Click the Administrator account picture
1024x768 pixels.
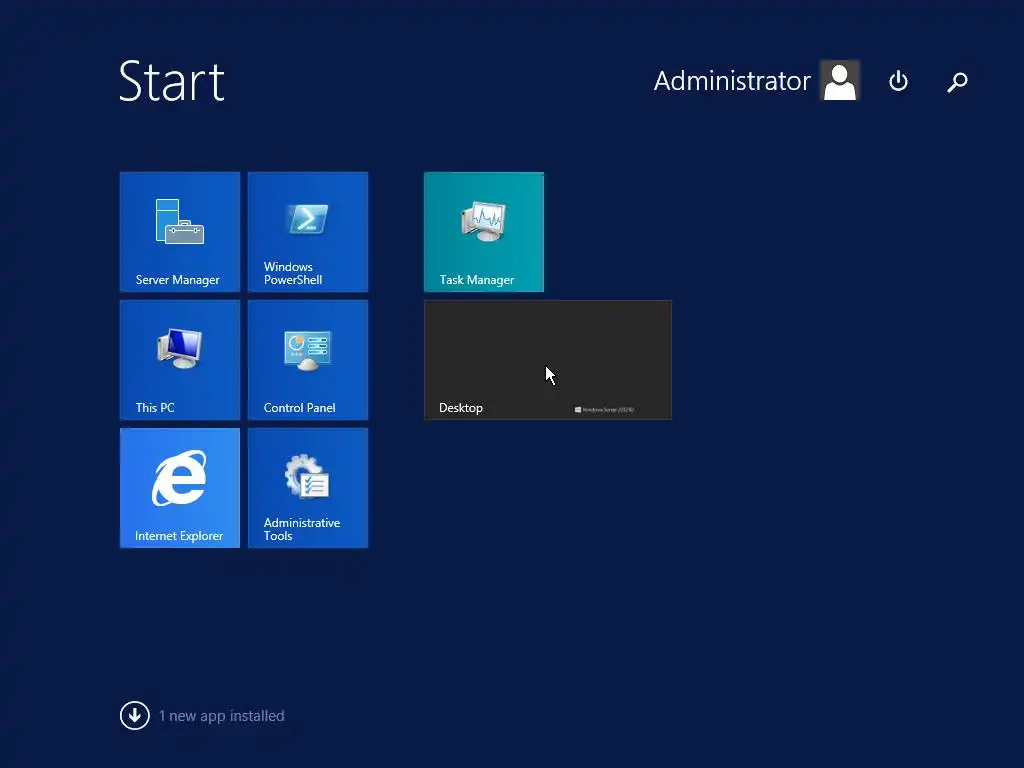pyautogui.click(x=840, y=80)
